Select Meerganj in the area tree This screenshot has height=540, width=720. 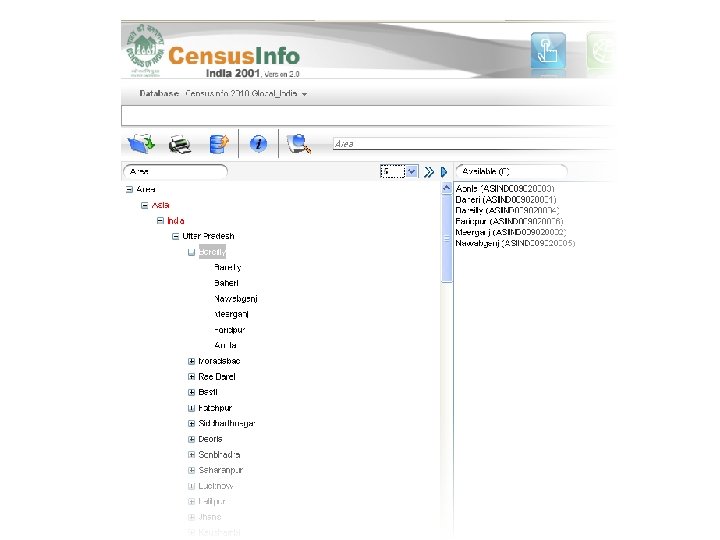(x=231, y=315)
